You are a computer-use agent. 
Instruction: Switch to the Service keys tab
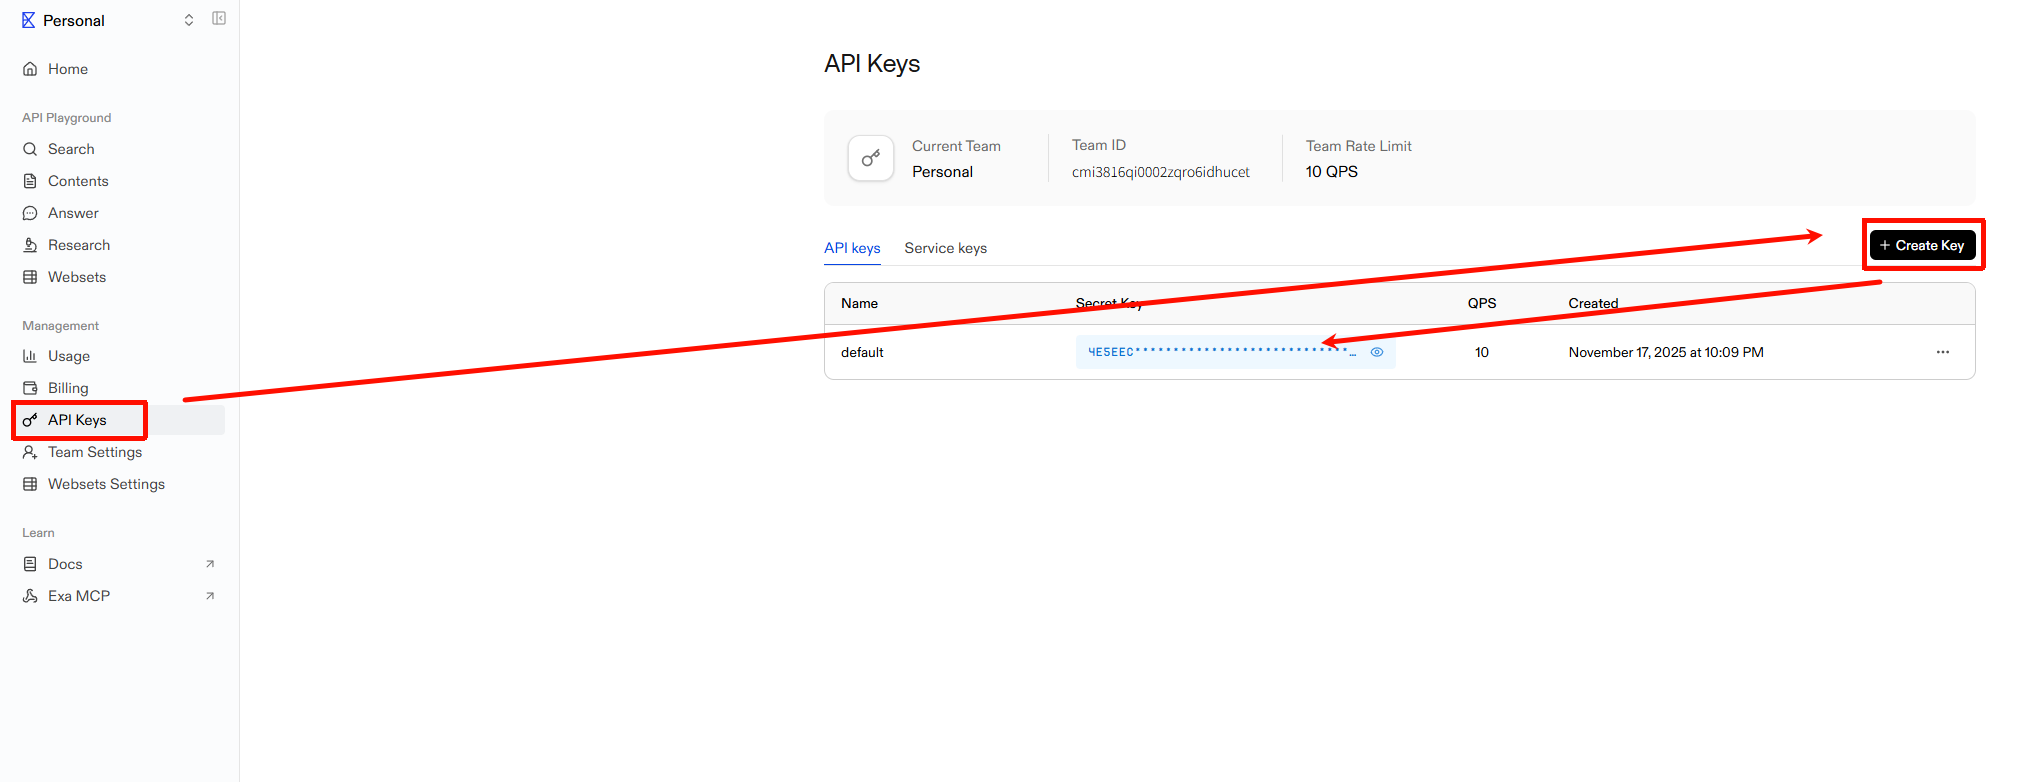coord(945,248)
